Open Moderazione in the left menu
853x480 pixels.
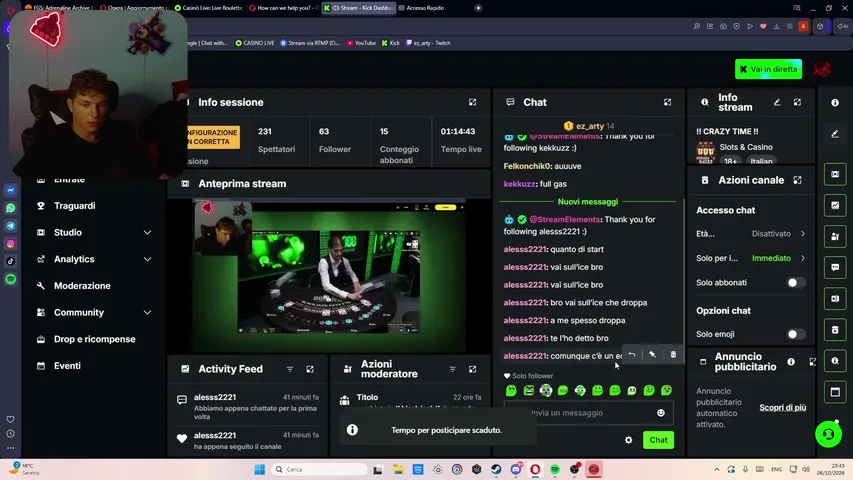[82, 286]
